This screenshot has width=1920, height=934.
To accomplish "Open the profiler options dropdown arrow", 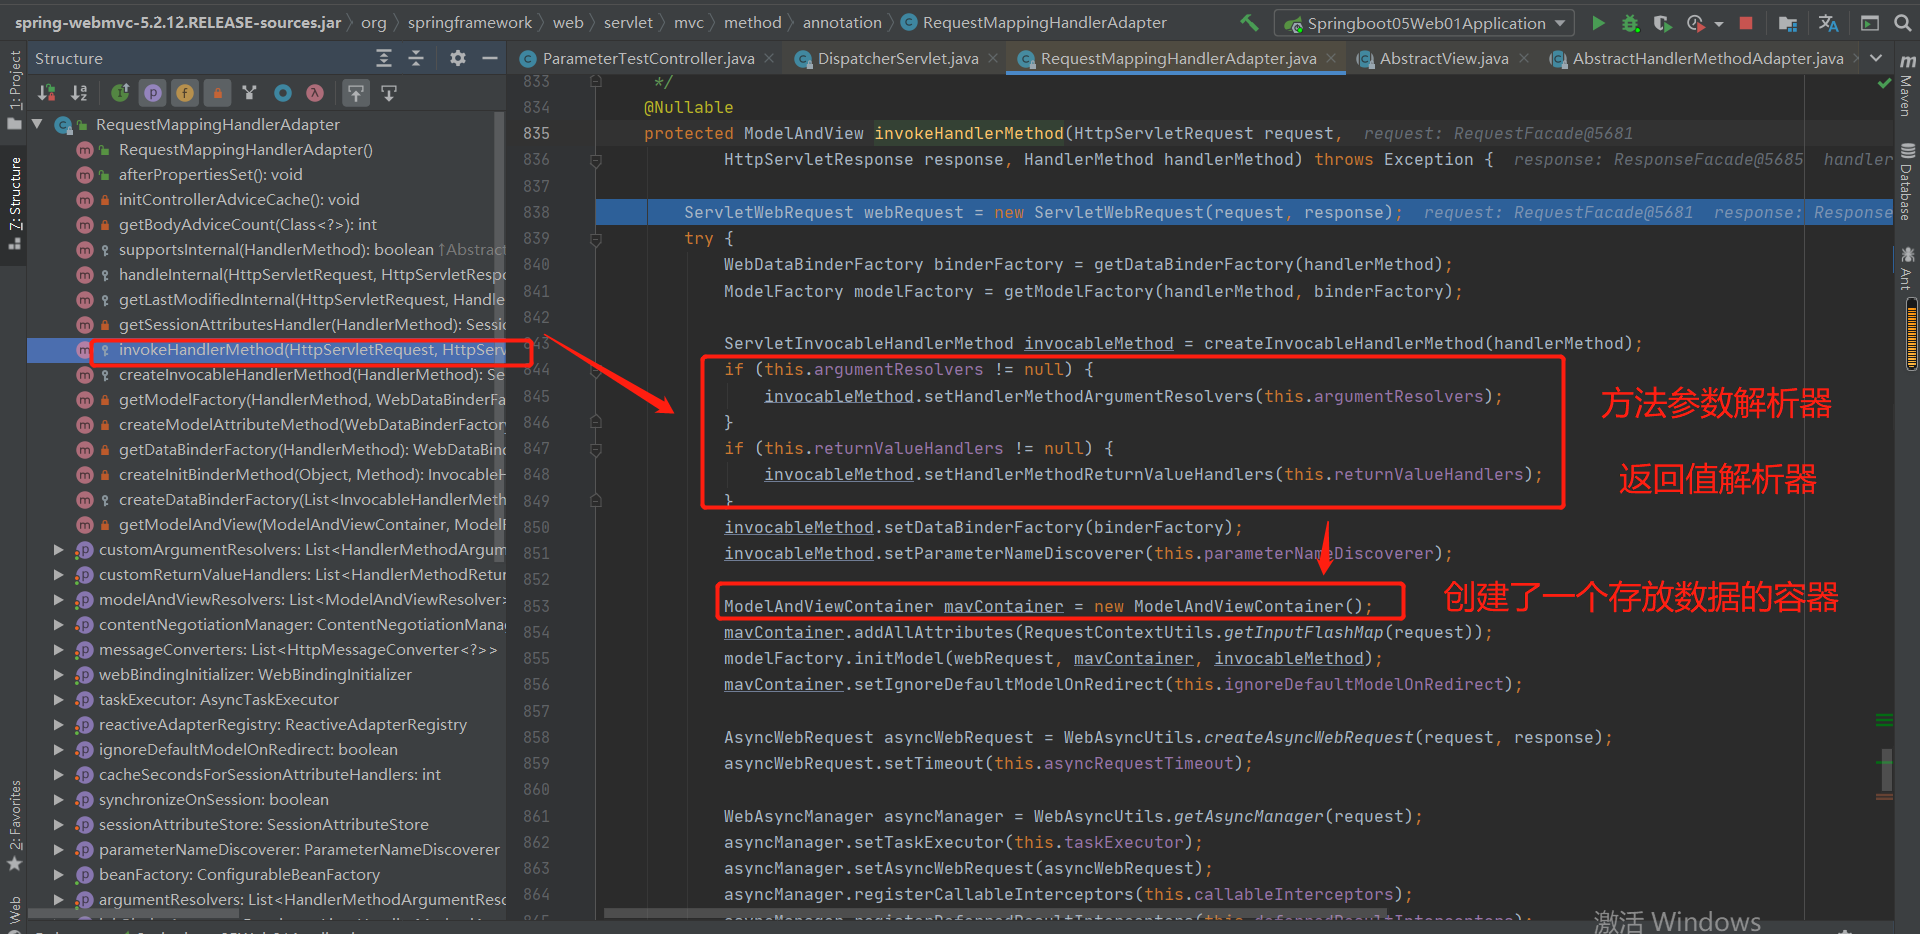I will 1718,23.
